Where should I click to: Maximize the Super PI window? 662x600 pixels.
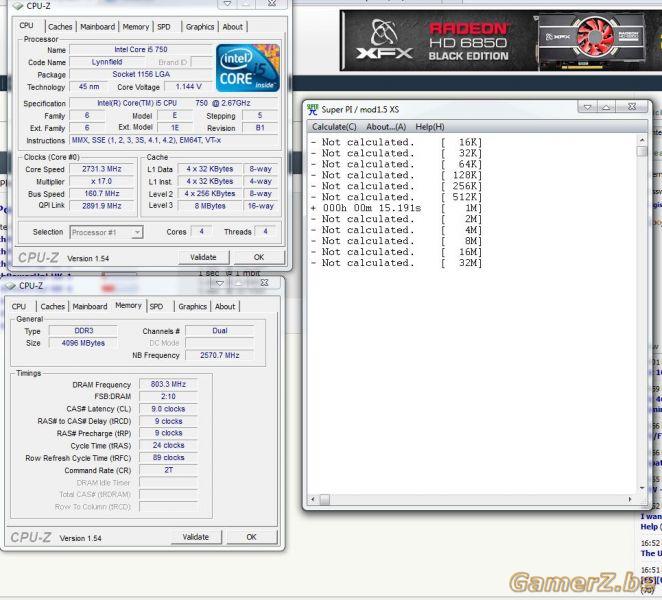606,107
